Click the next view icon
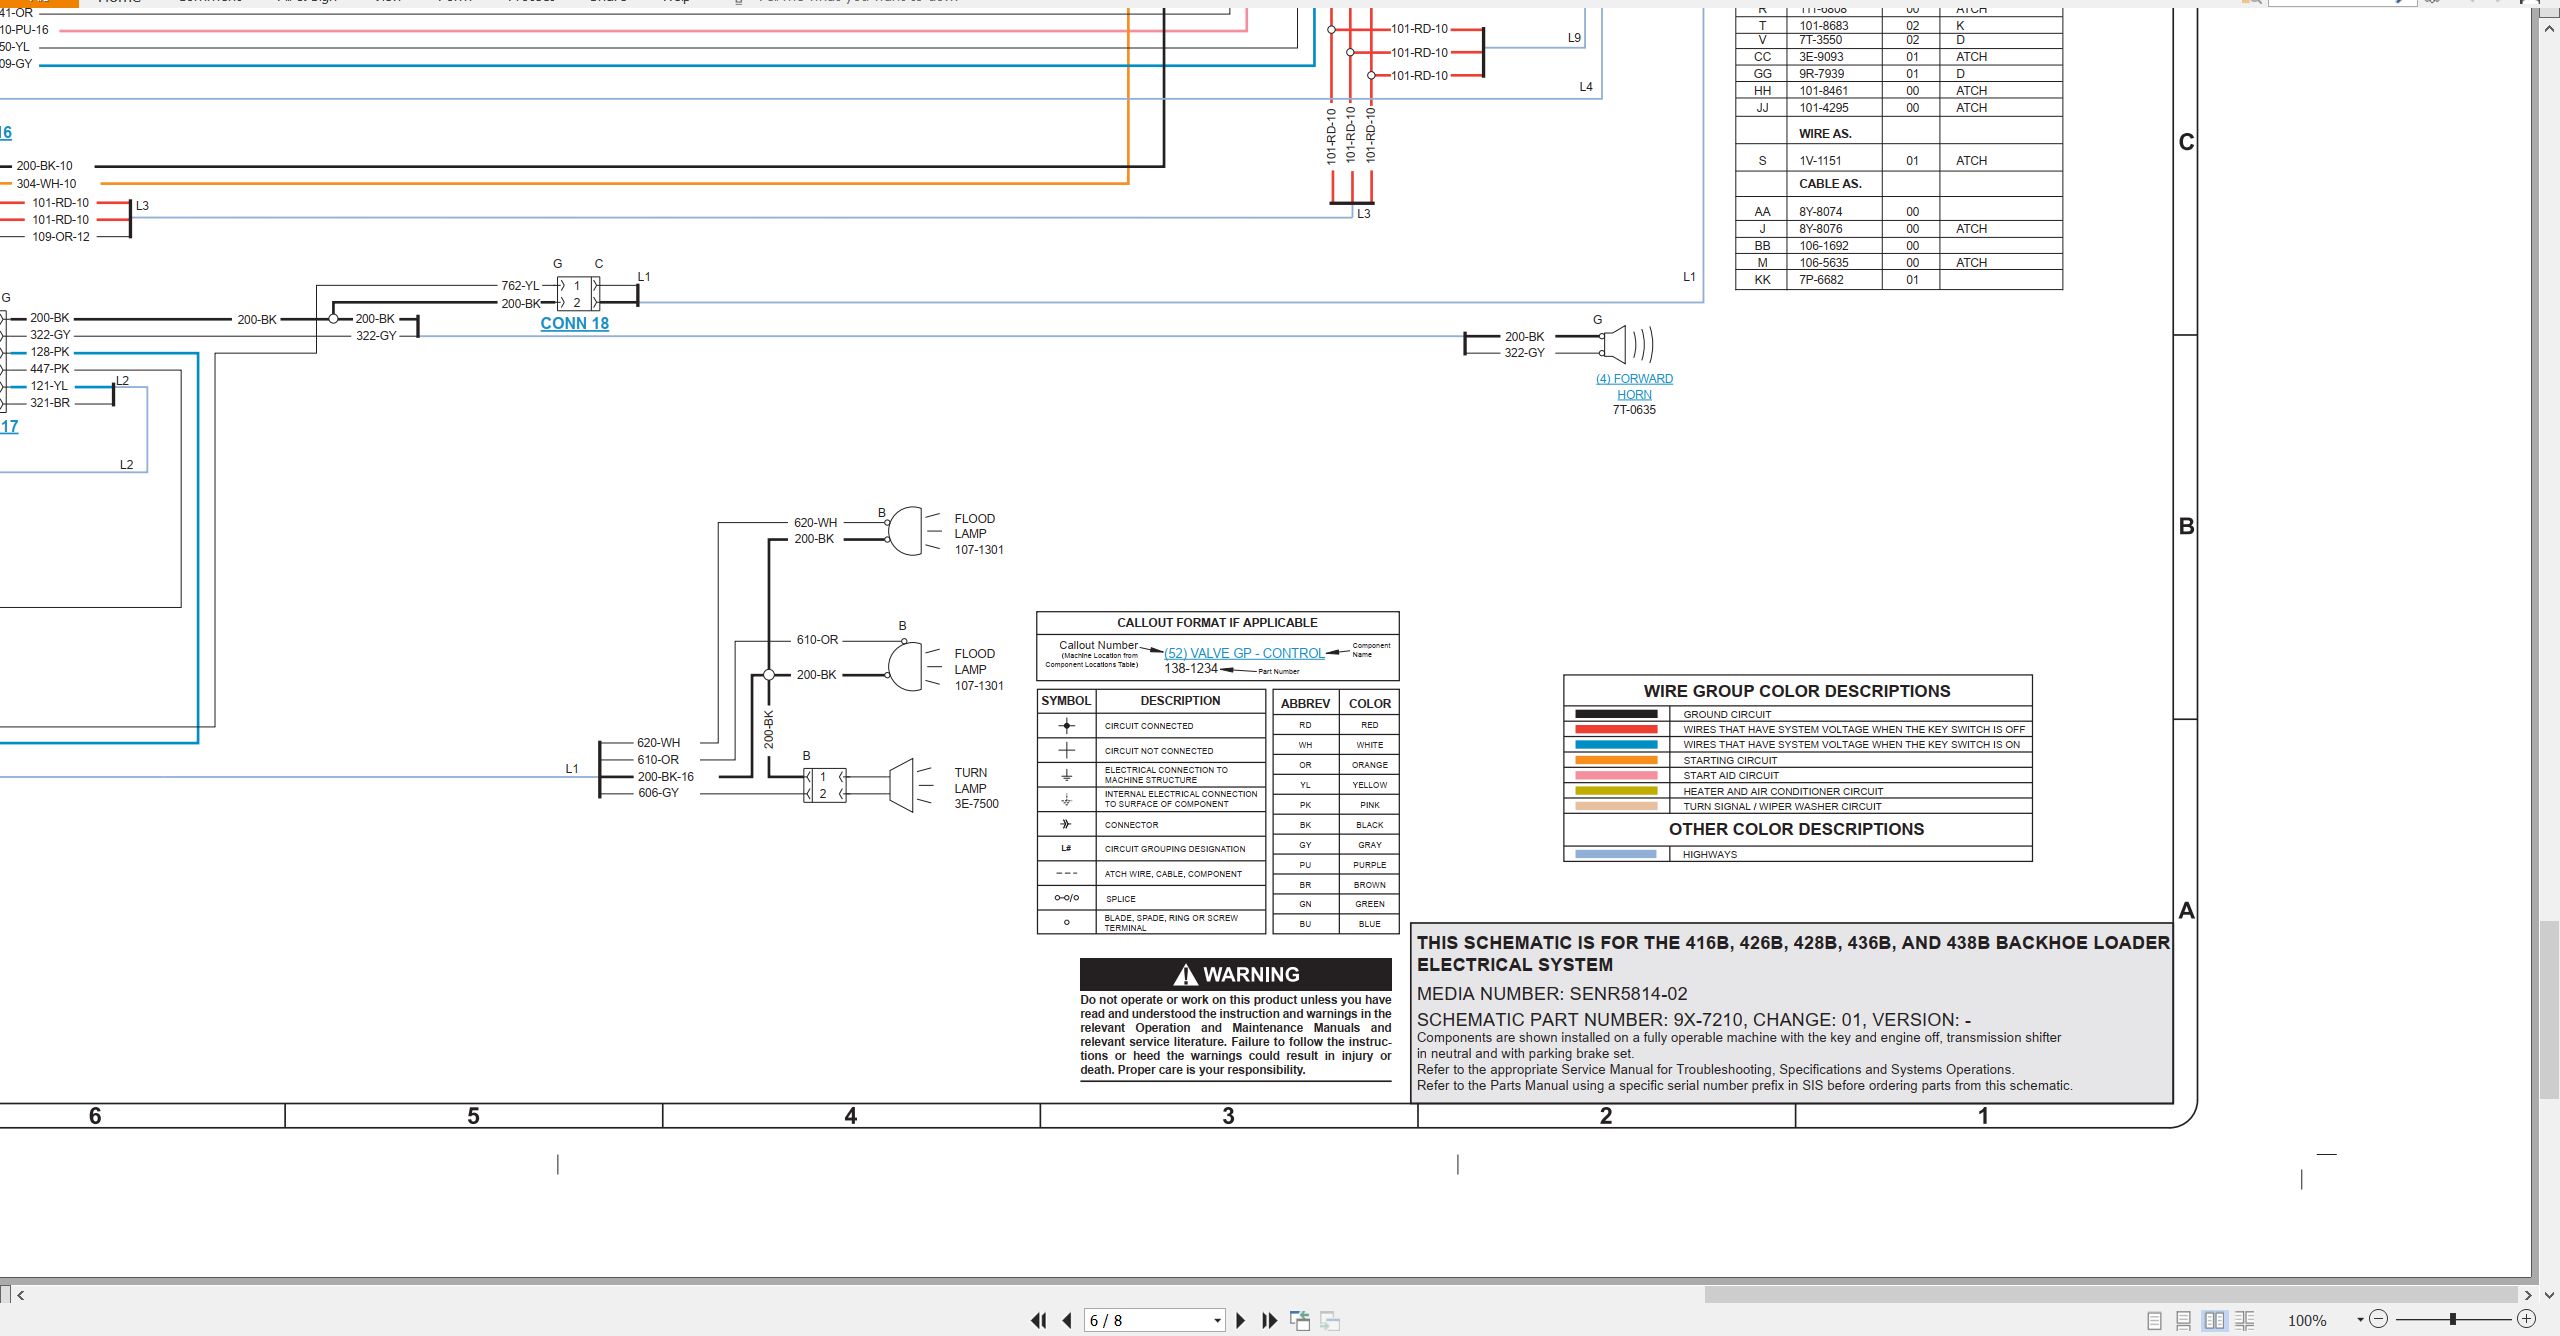This screenshot has width=2560, height=1336. coord(1330,1321)
